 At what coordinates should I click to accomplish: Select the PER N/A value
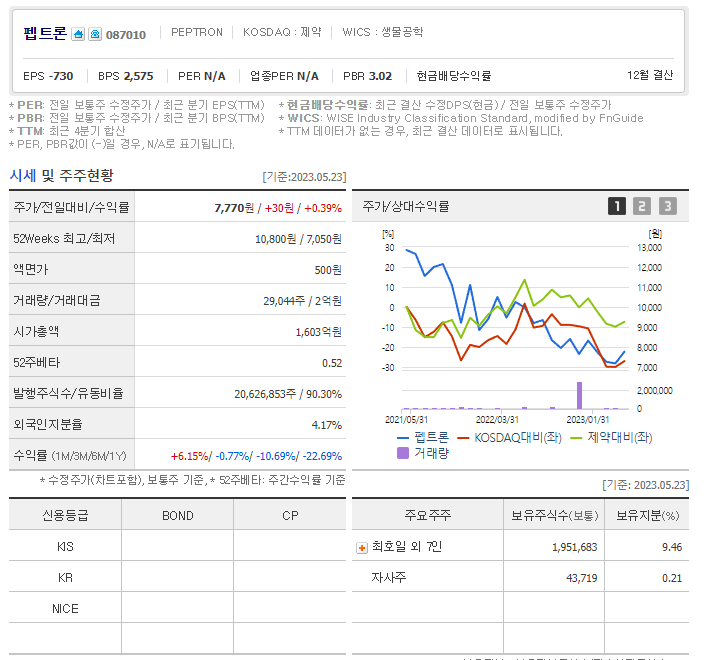(x=202, y=76)
